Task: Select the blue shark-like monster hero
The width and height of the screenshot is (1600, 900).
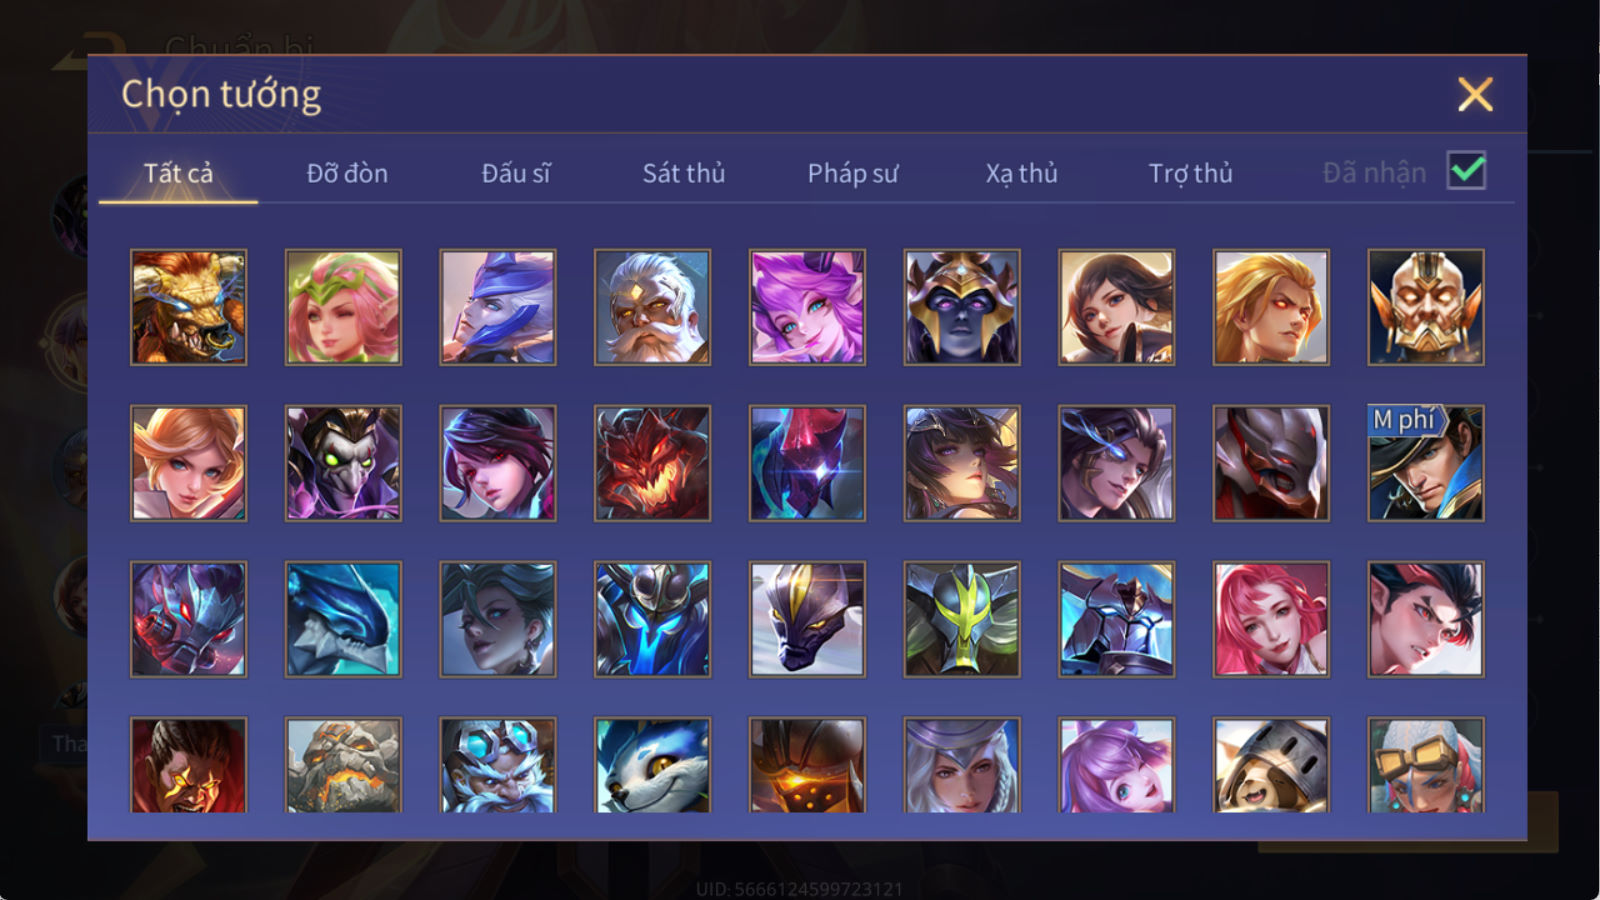Action: pyautogui.click(x=343, y=619)
